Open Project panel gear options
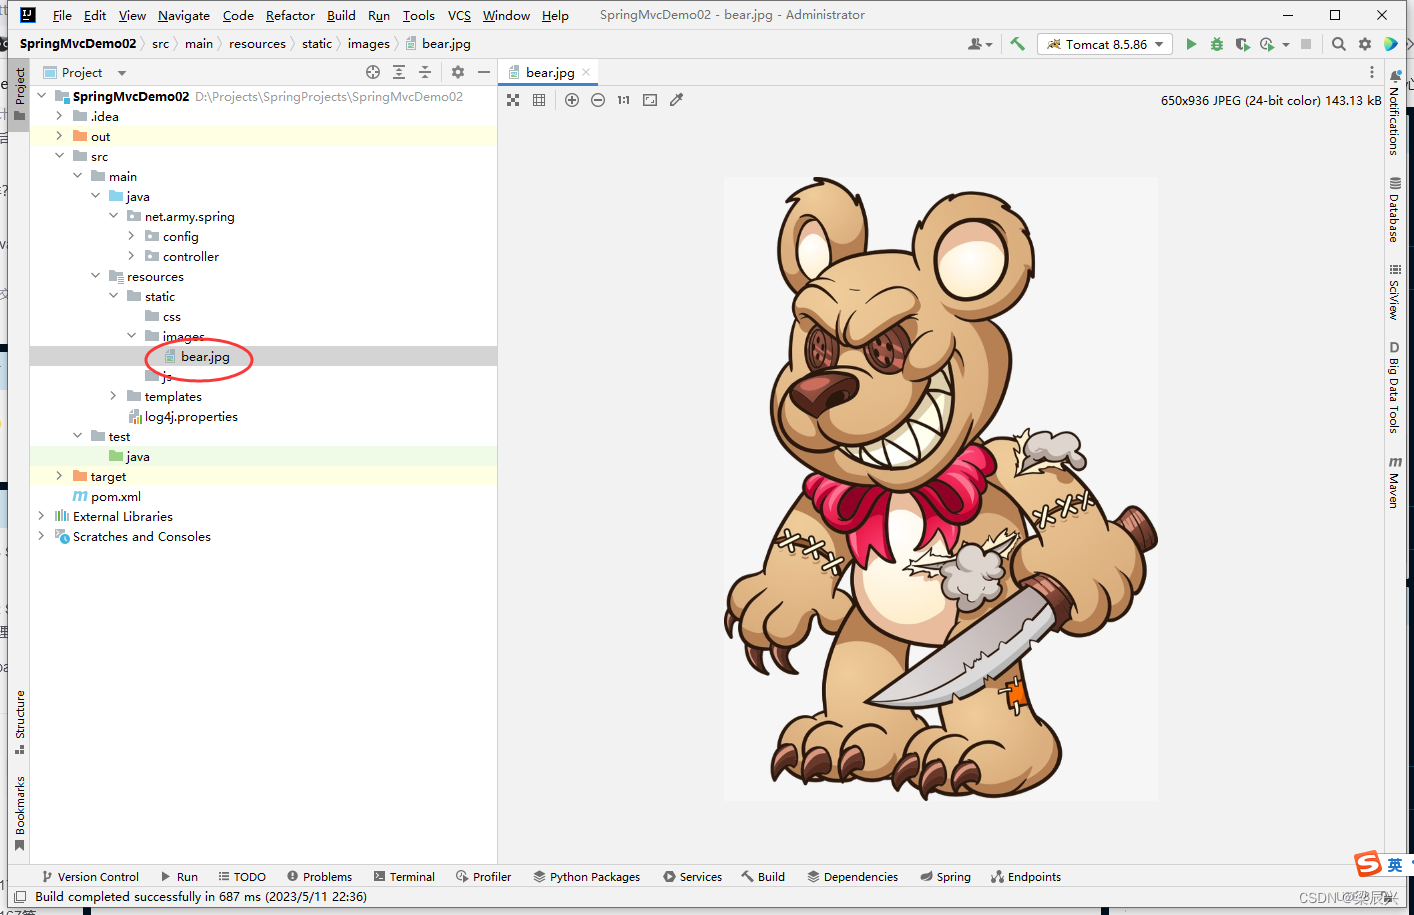1414x915 pixels. coord(458,72)
